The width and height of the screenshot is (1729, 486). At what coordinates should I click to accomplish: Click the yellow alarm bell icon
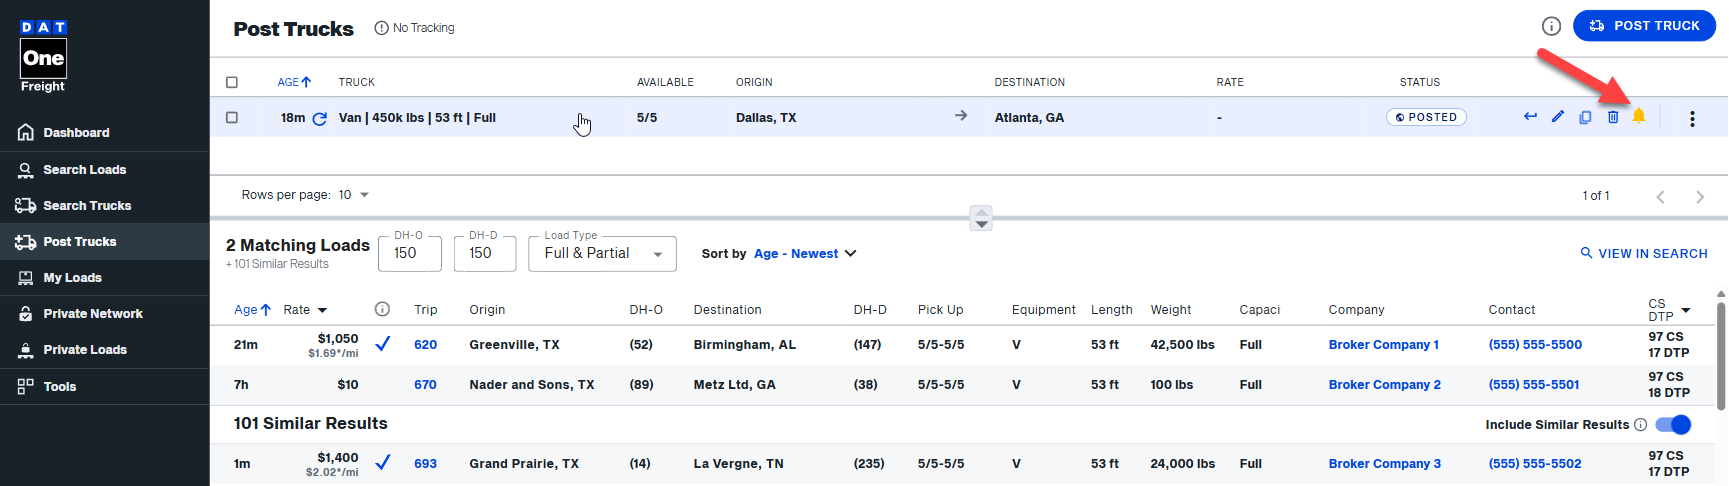click(x=1639, y=117)
